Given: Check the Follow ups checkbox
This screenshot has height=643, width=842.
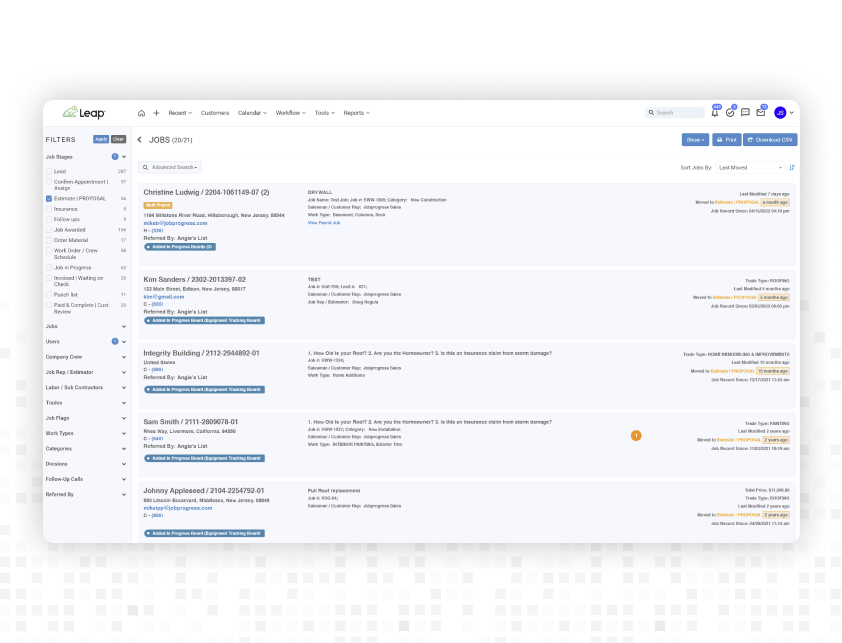Looking at the screenshot, I should (49, 219).
